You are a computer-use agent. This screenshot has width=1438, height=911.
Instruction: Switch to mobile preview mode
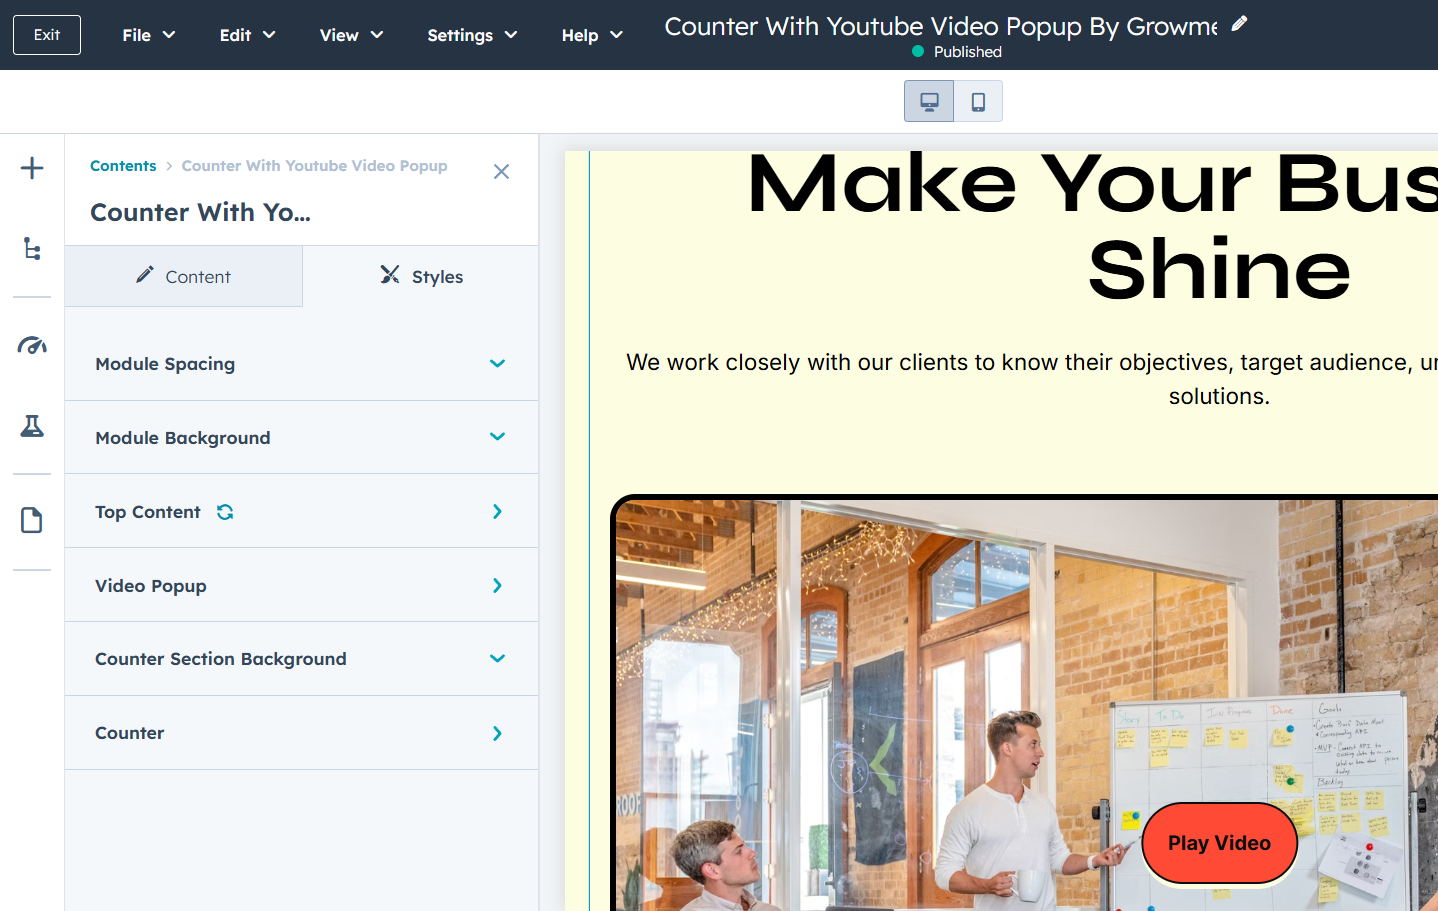[978, 101]
